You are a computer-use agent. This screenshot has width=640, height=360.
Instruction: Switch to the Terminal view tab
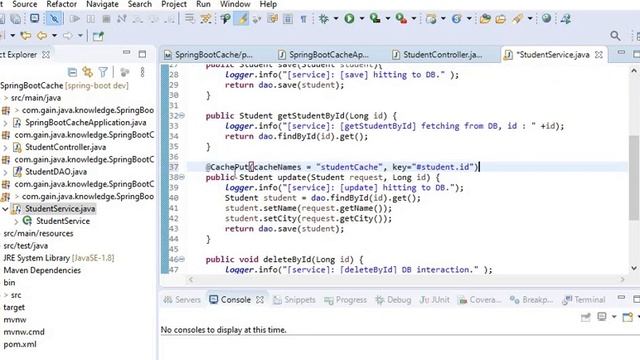pos(584,300)
